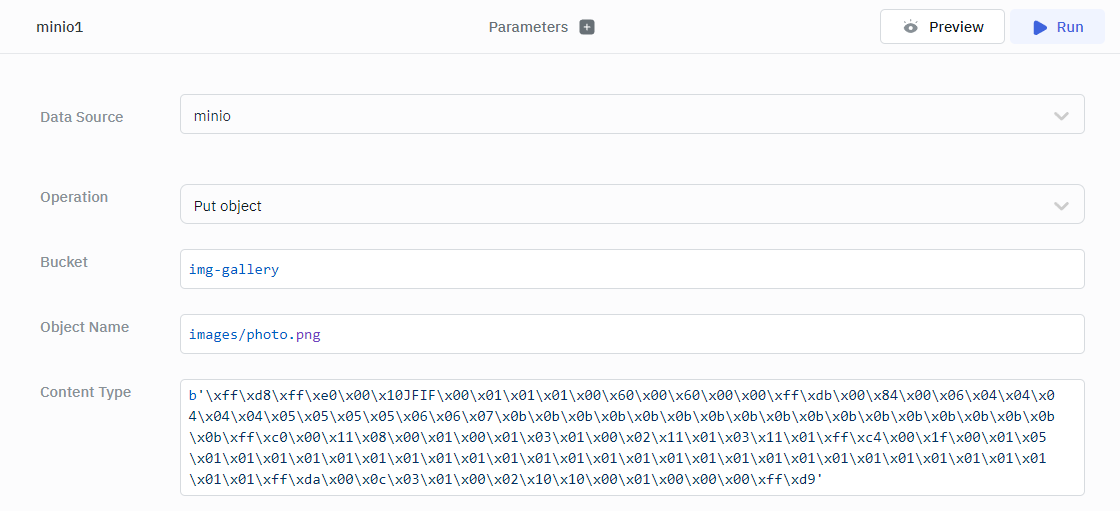Click the Operation label
This screenshot has width=1120, height=511.
click(74, 197)
